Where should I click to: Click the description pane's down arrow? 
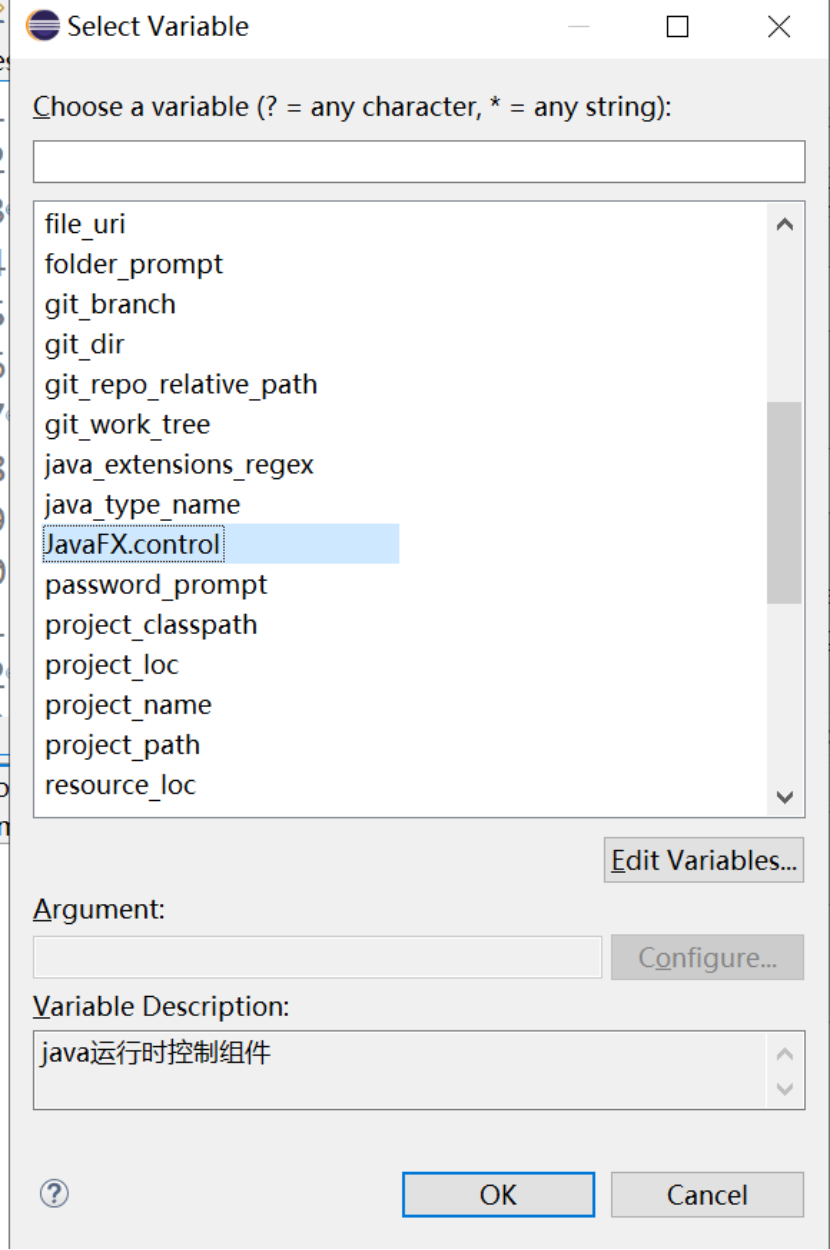785,1090
